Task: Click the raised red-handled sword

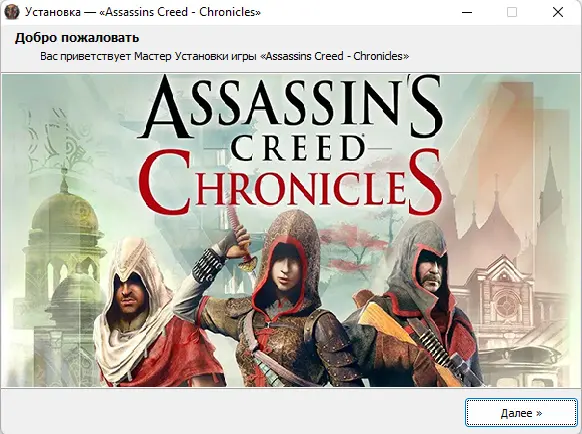Action: 239,238
